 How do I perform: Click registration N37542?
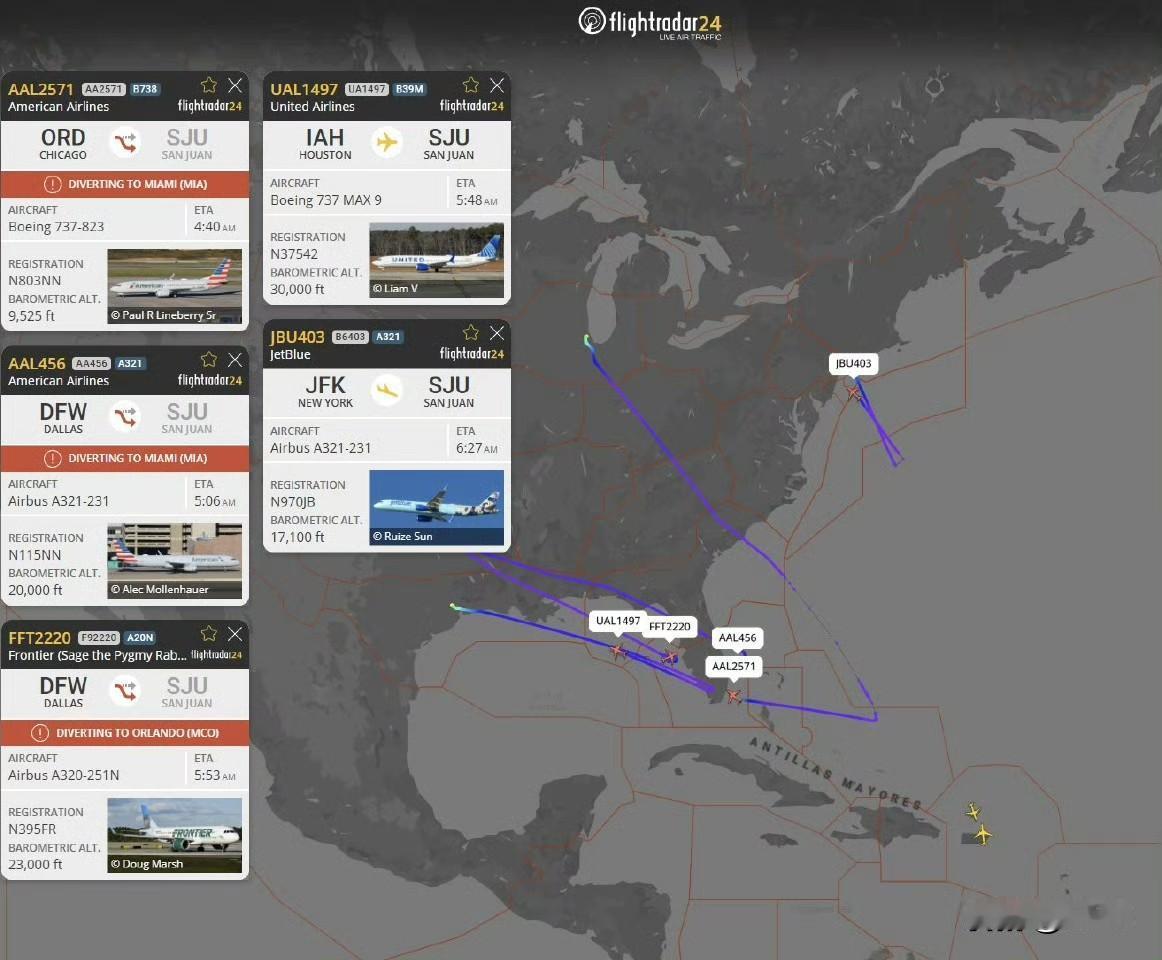pos(294,254)
